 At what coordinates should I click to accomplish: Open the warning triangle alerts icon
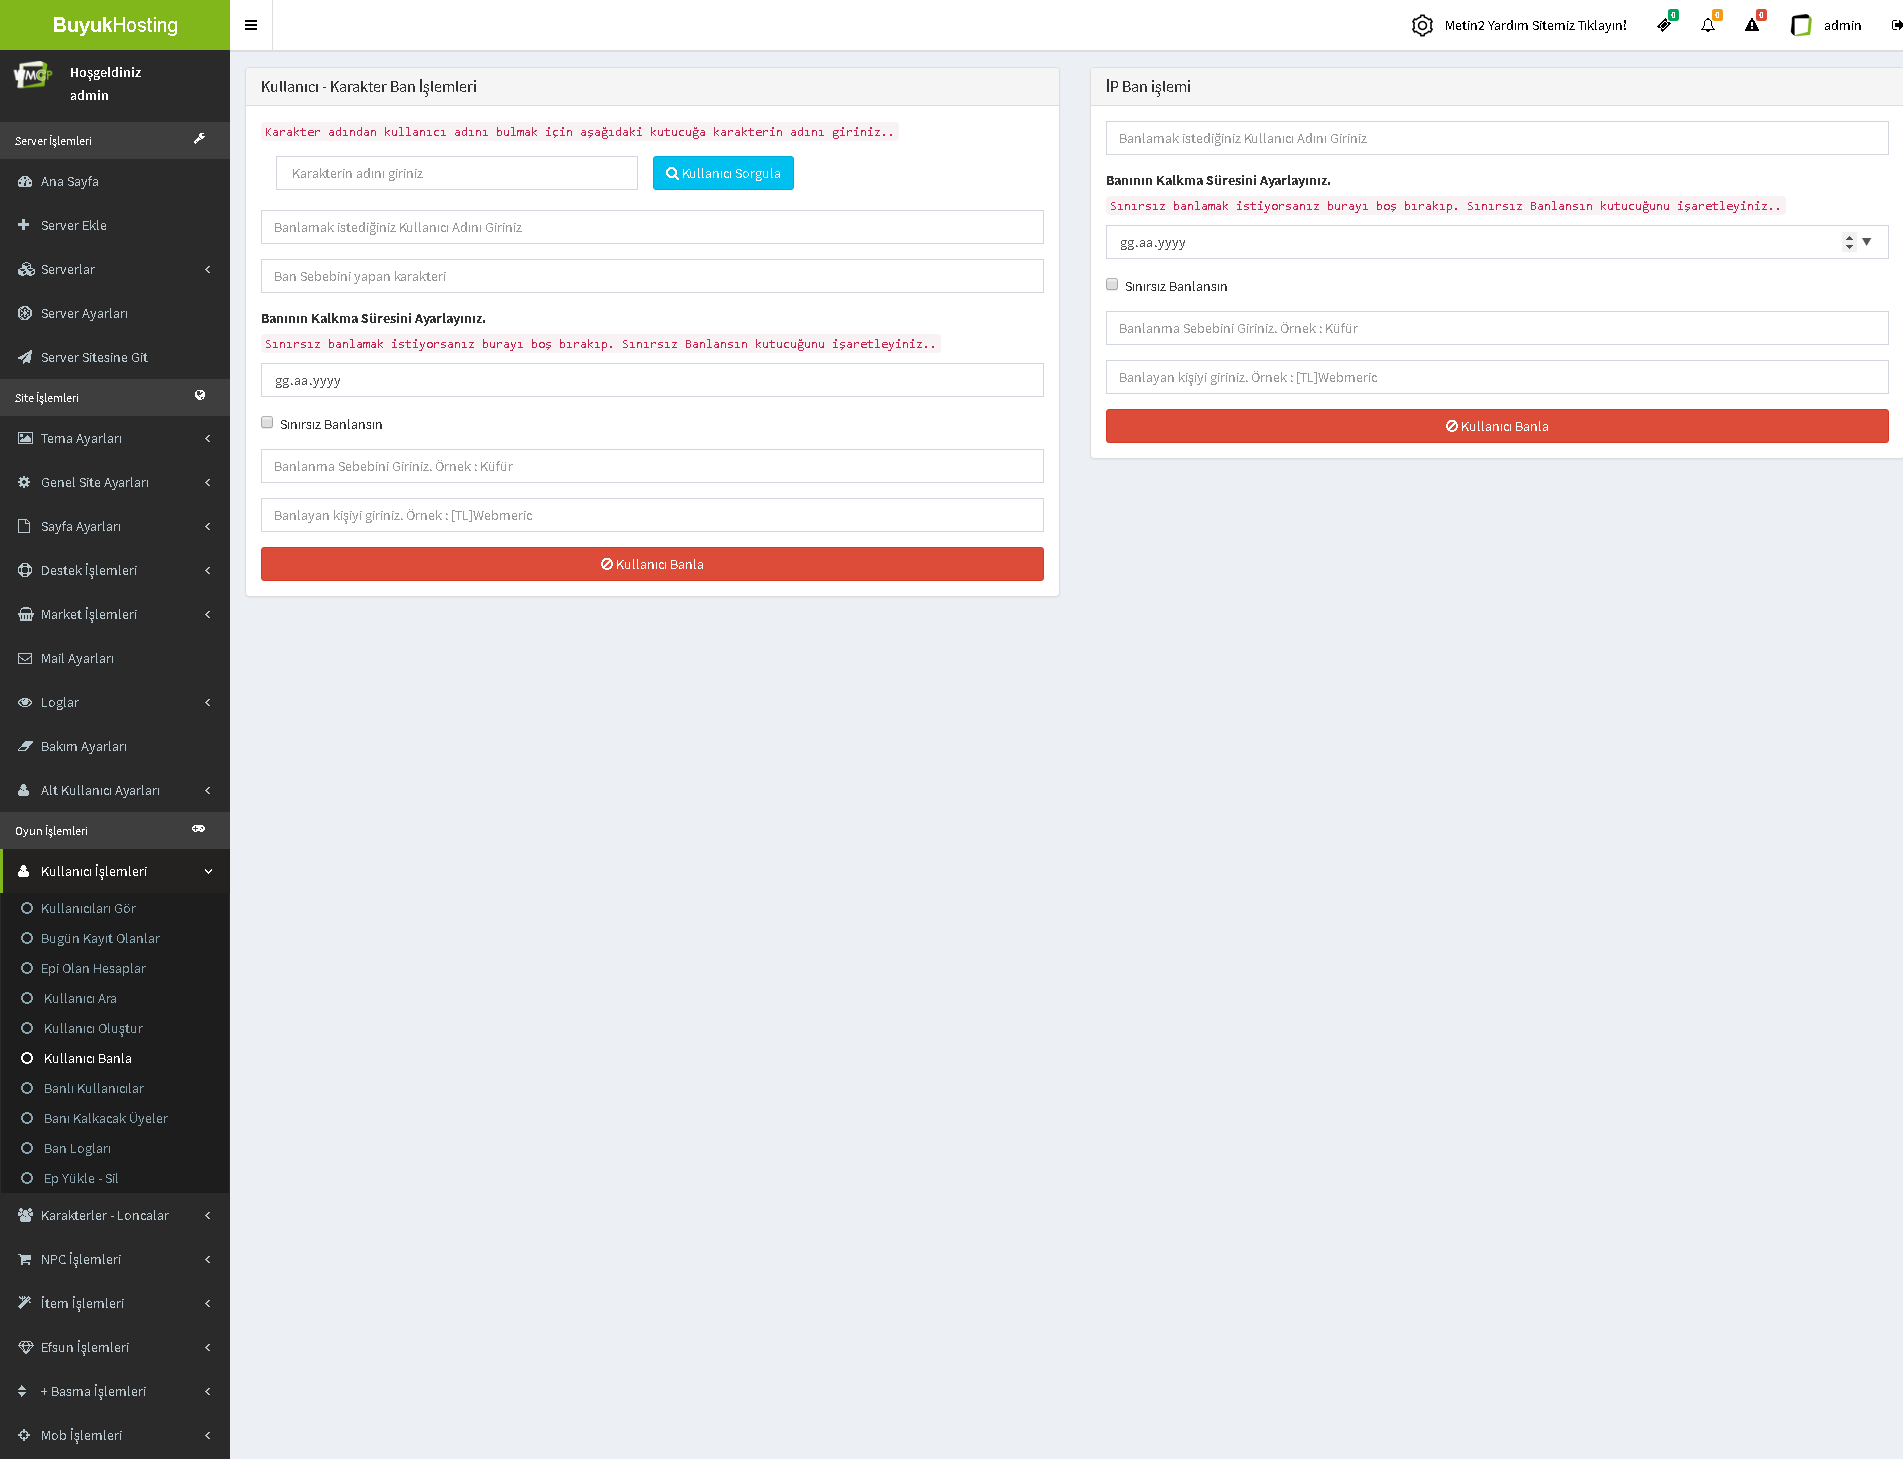[1752, 25]
